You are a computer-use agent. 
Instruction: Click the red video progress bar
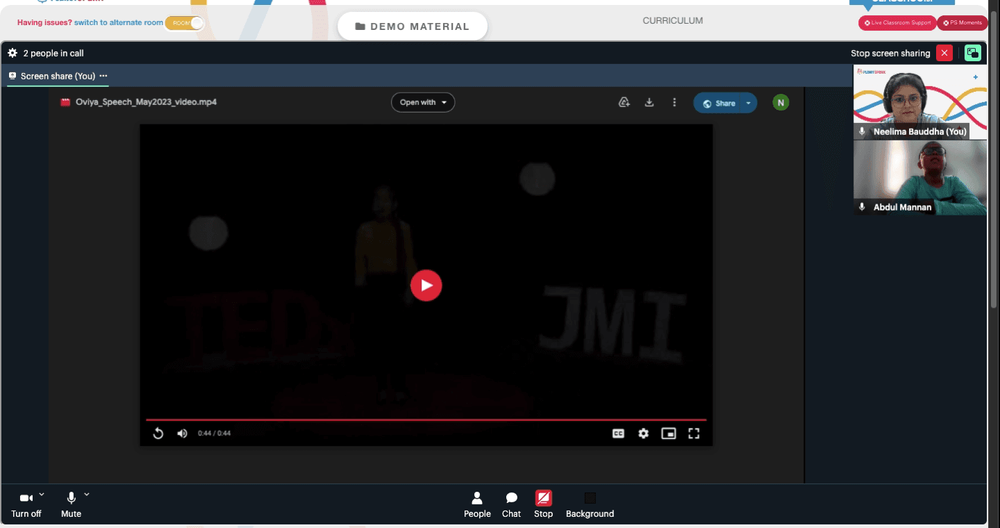click(x=426, y=420)
